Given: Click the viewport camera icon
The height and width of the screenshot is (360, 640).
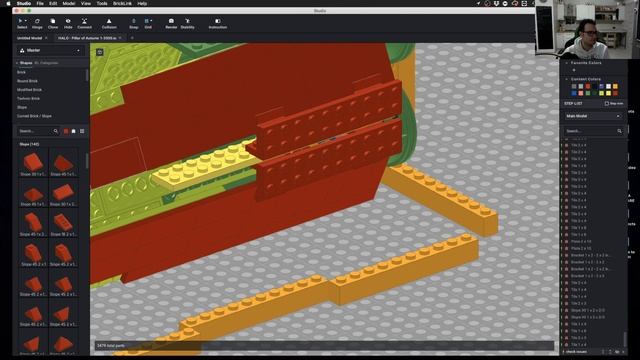Looking at the screenshot, I should pyautogui.click(x=100, y=52).
